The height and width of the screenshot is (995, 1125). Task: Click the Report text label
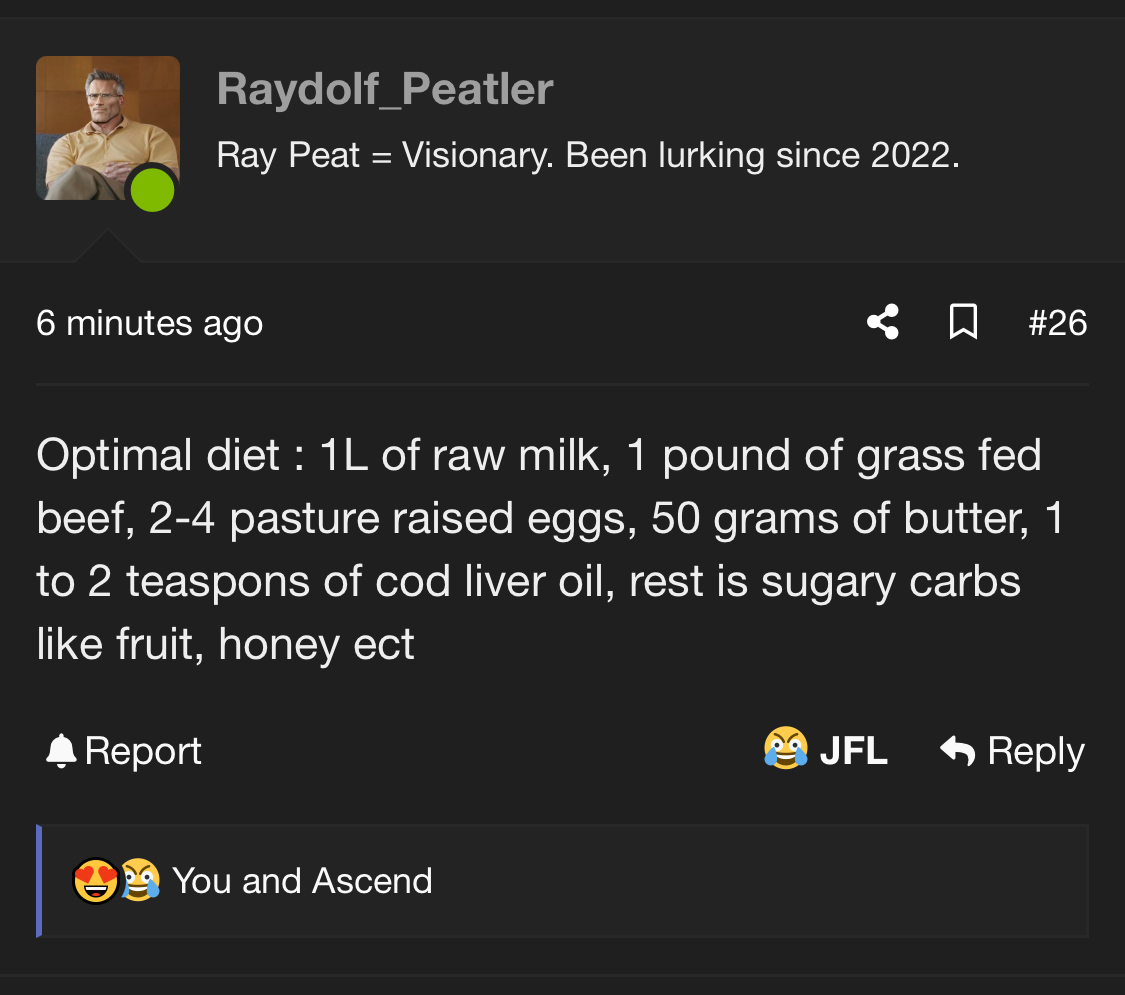pyautogui.click(x=143, y=751)
